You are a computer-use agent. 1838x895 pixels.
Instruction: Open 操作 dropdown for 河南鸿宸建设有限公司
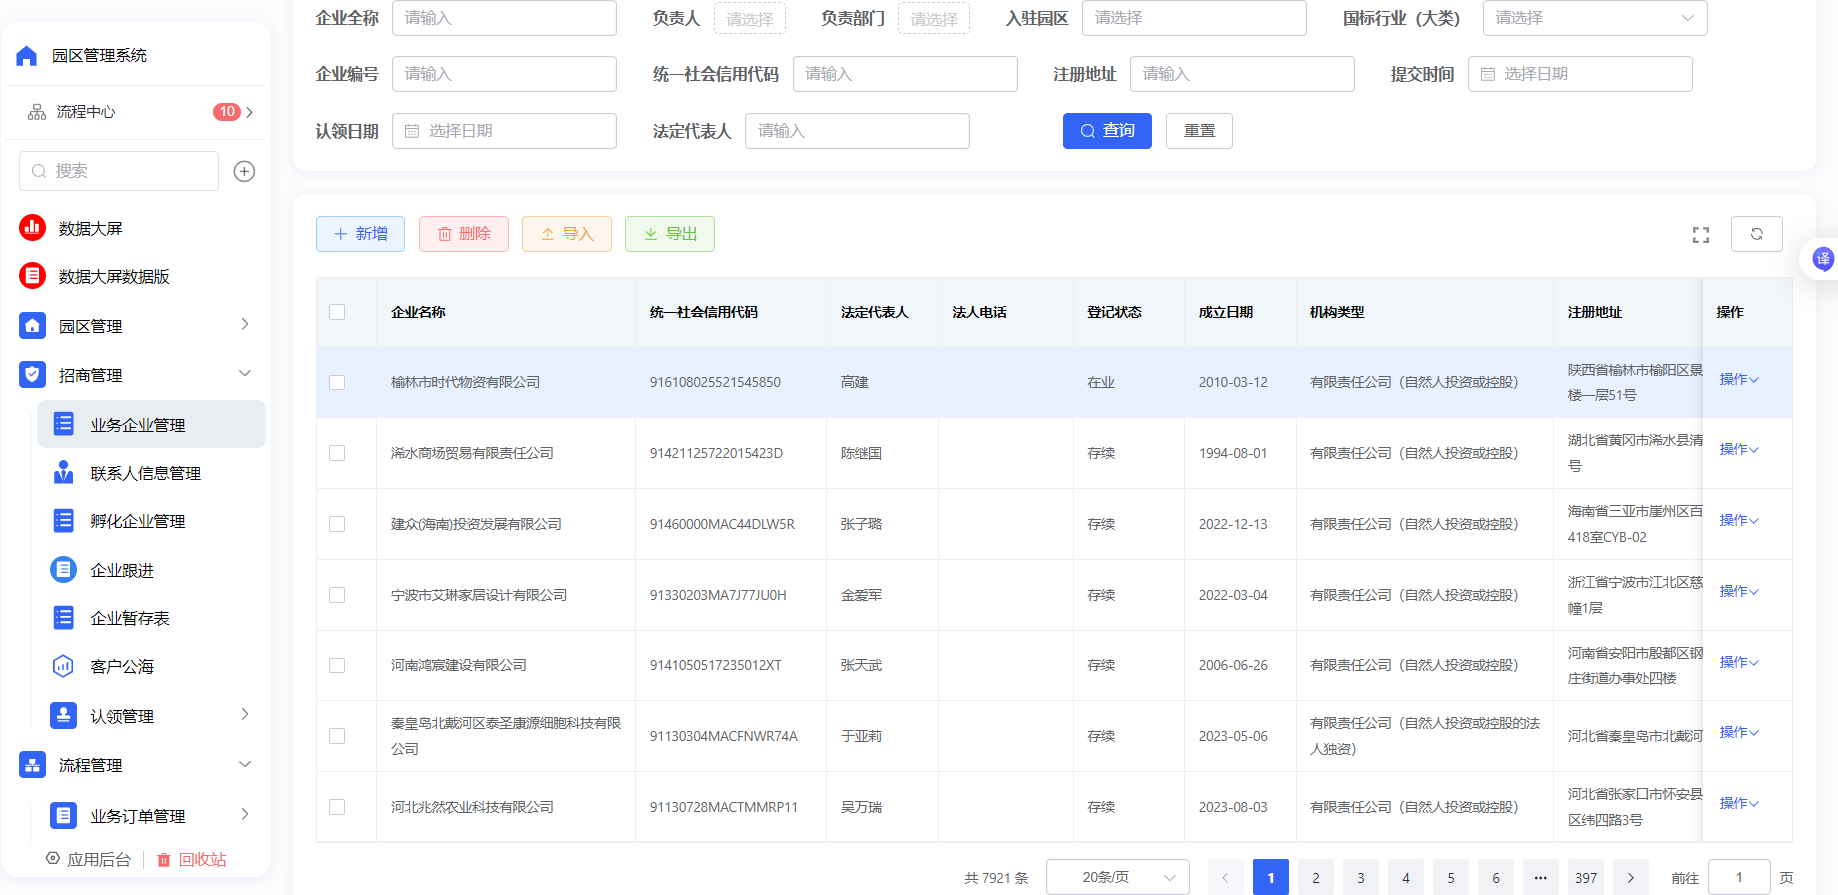(x=1739, y=662)
